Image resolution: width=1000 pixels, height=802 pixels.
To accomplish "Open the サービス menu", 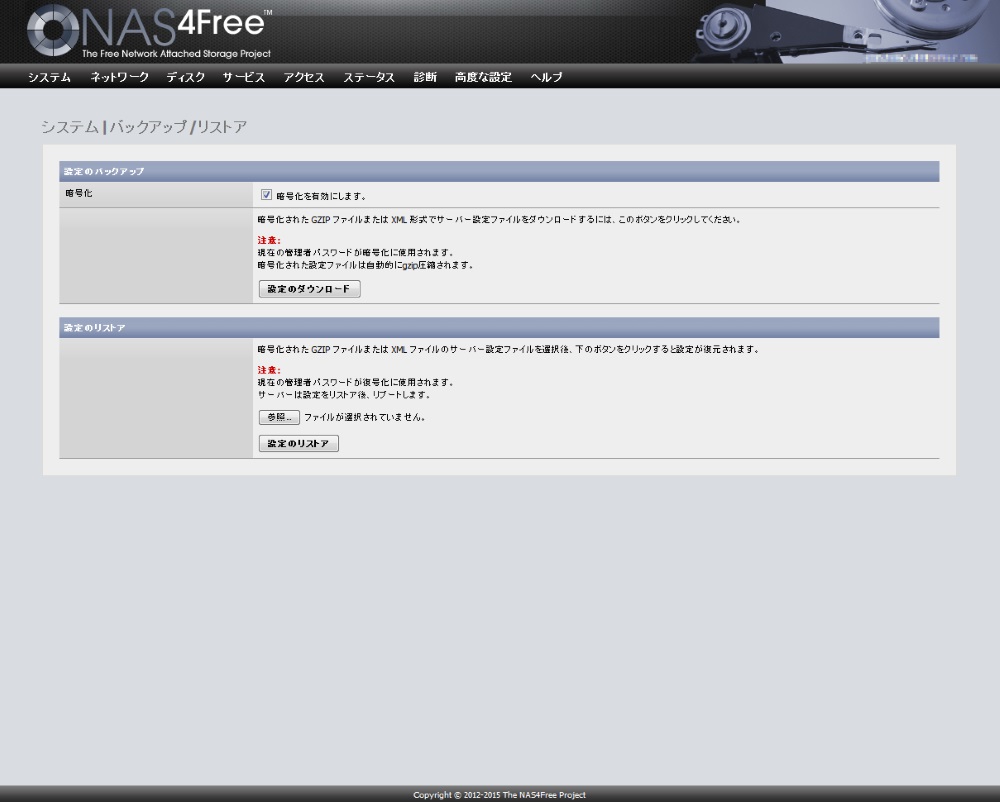I will coord(244,77).
